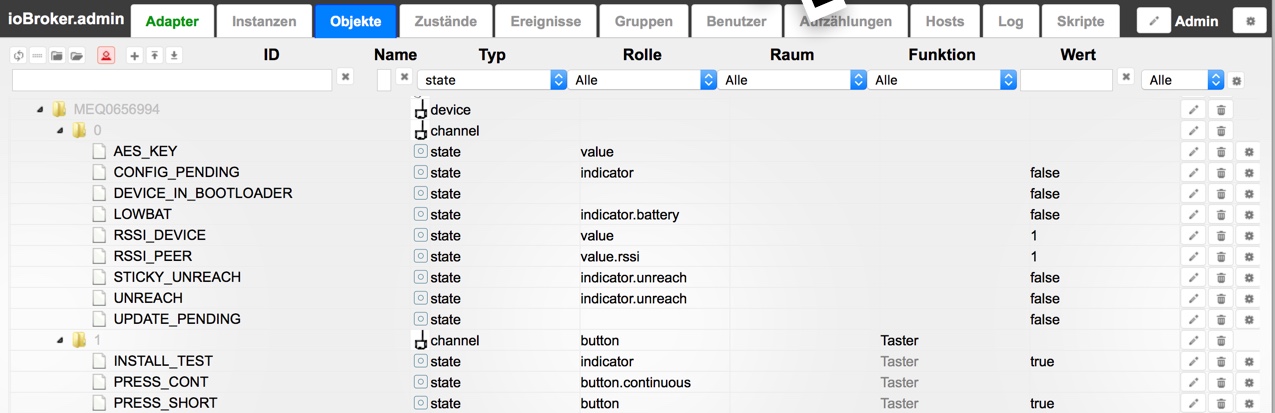Toggle the list view mode button

tap(38, 56)
